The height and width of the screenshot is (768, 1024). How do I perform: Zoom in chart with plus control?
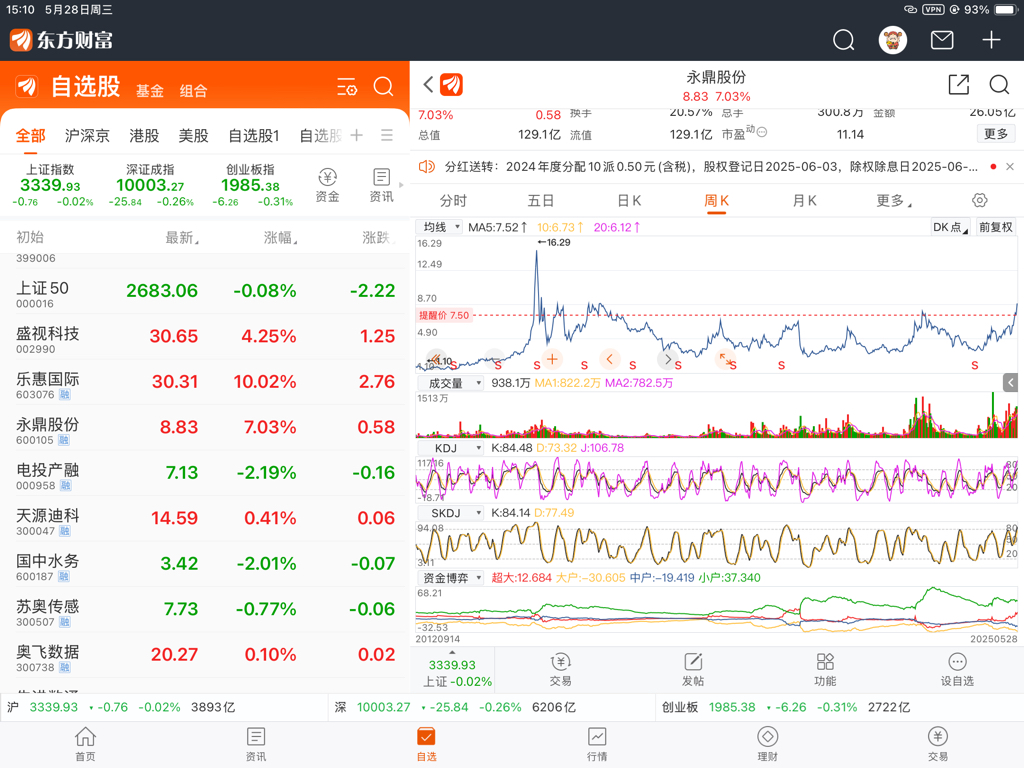(552, 359)
